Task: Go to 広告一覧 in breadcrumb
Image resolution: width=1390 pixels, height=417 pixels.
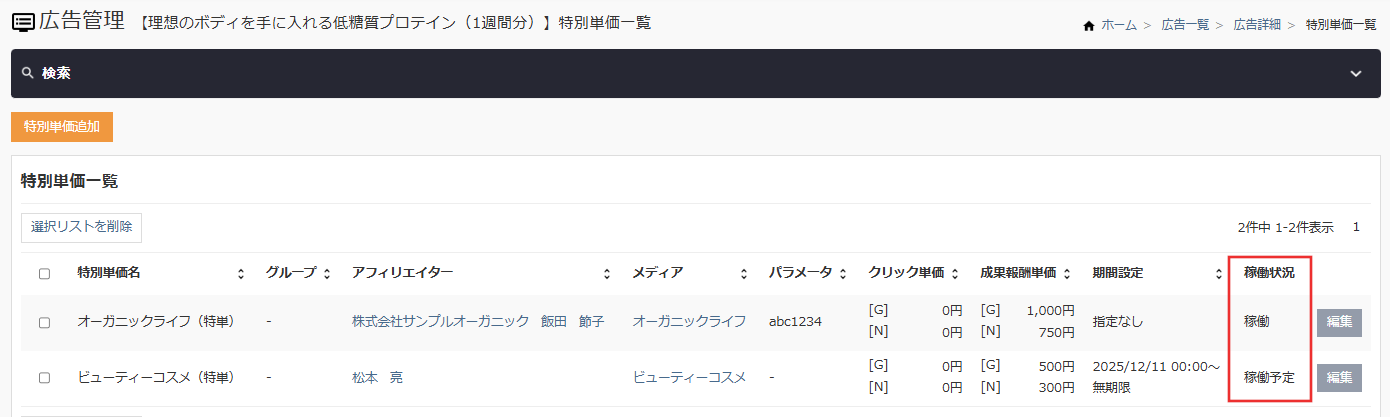Action: [1186, 25]
